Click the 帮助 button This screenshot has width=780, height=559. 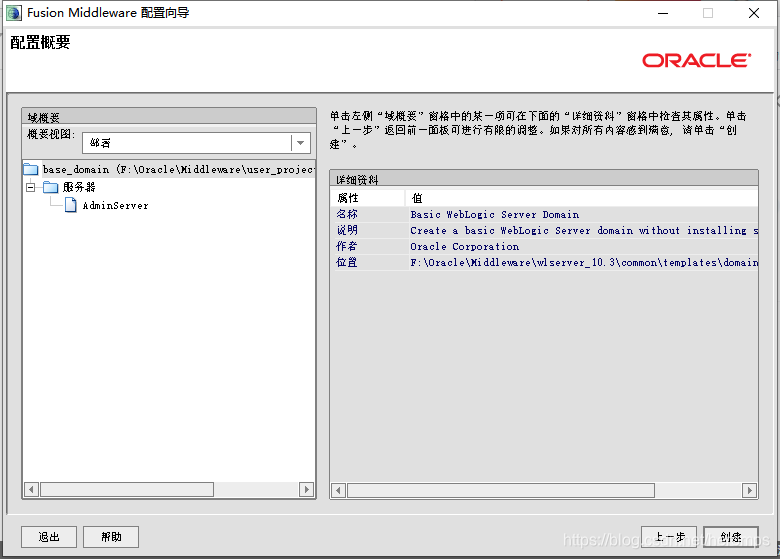click(x=111, y=537)
